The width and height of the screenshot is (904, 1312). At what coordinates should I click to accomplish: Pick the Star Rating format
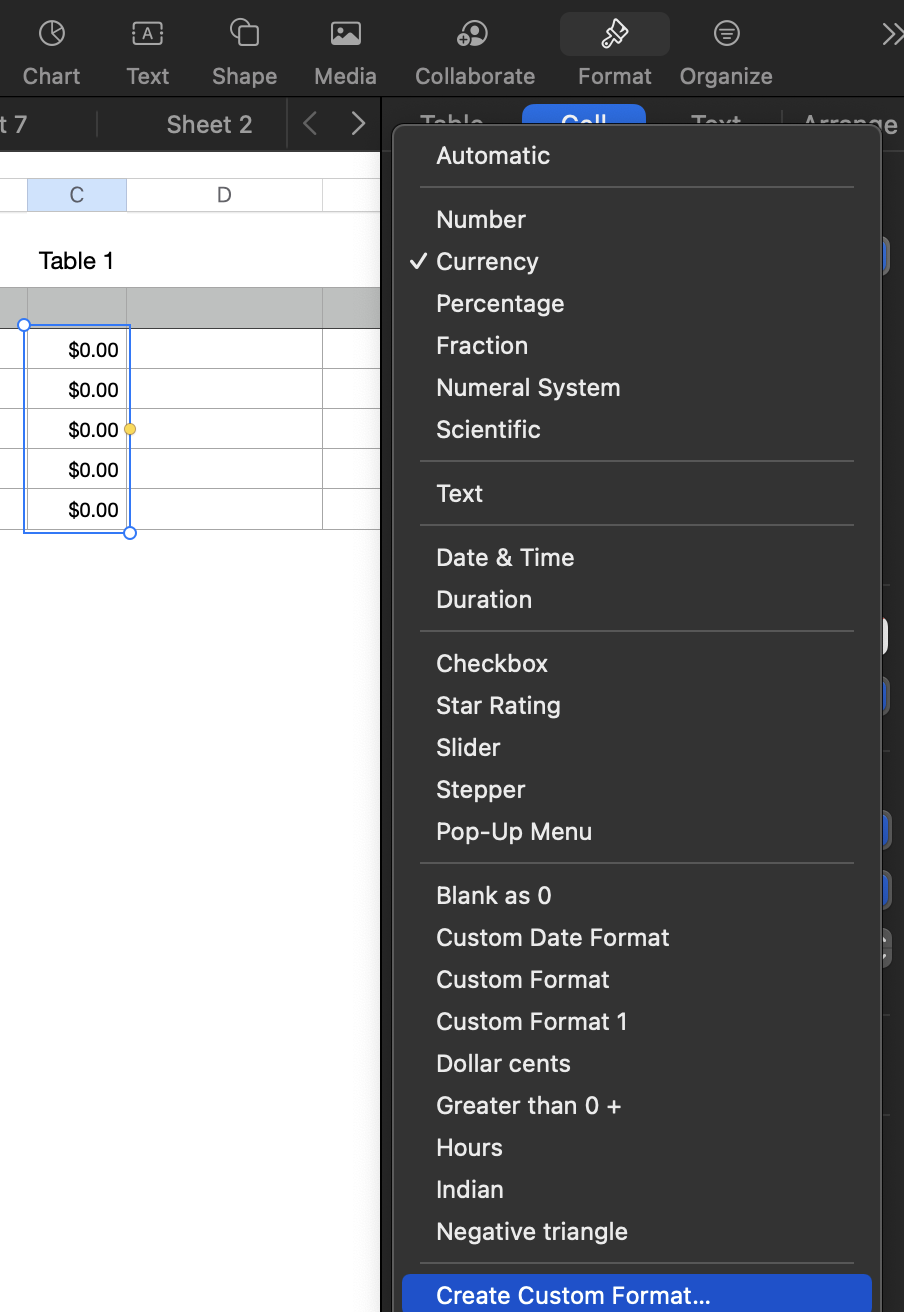pos(498,706)
